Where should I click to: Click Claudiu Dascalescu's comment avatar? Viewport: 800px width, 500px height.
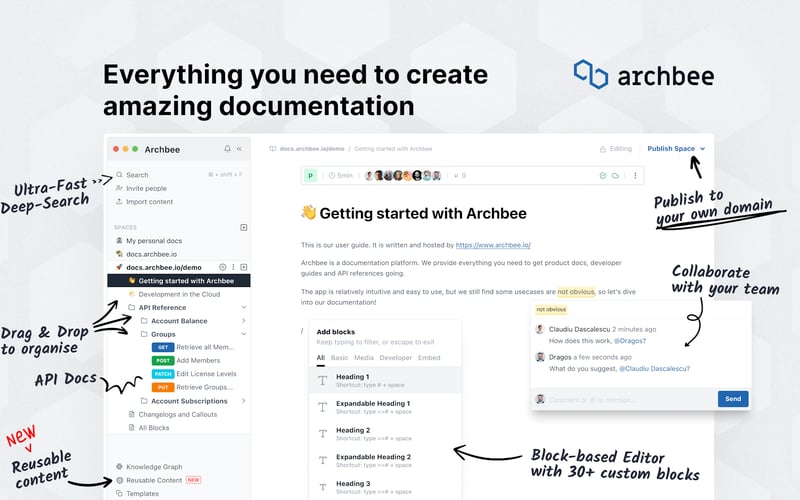pyautogui.click(x=540, y=329)
